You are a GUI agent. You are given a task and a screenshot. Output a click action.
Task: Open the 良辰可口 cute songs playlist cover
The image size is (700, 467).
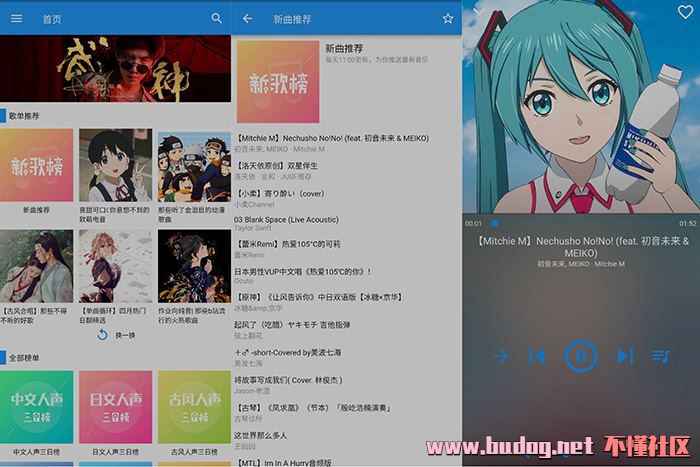point(116,165)
